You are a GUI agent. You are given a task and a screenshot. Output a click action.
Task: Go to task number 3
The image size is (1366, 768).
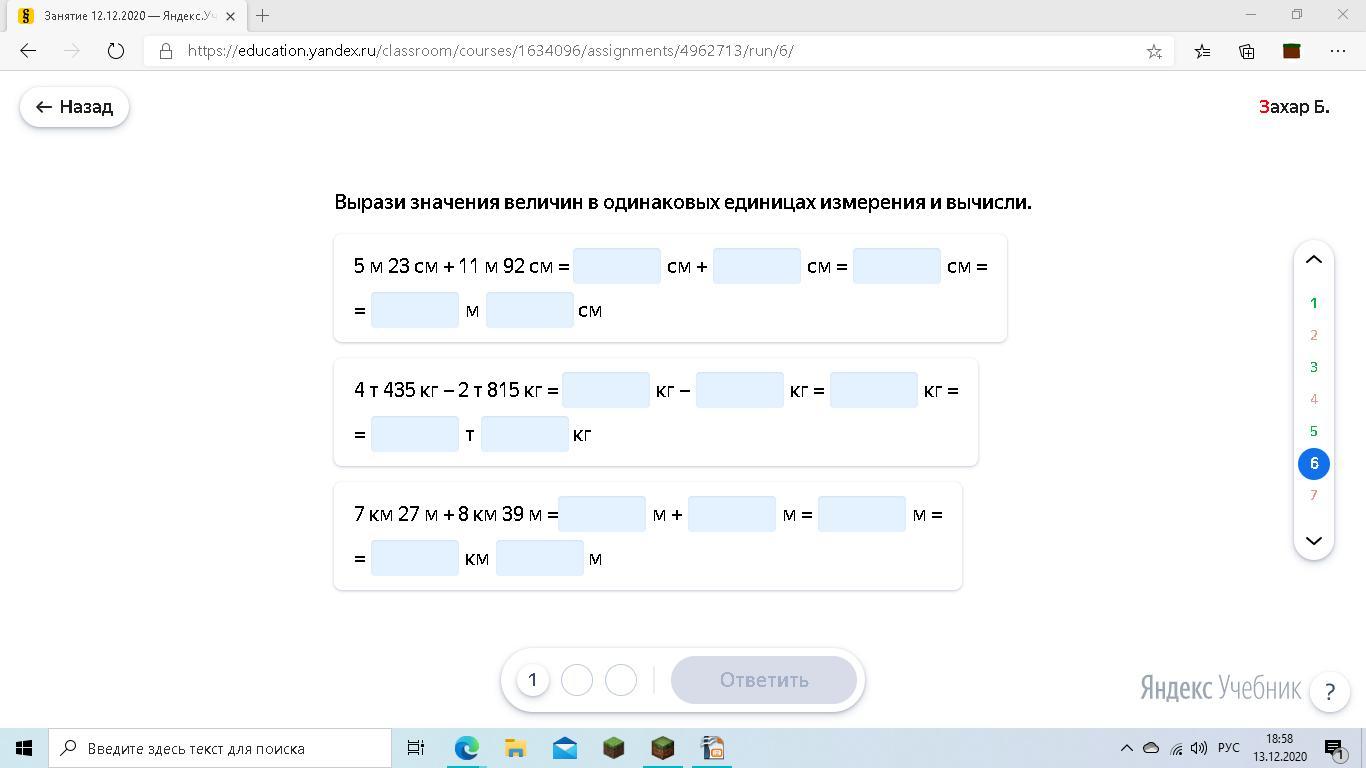(1313, 367)
